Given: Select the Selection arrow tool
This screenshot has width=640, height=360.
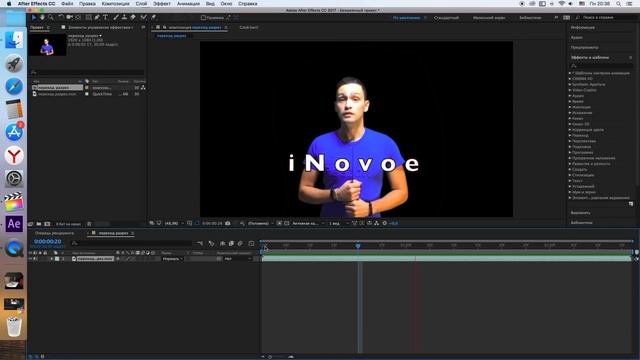Looking at the screenshot, I should [34, 17].
